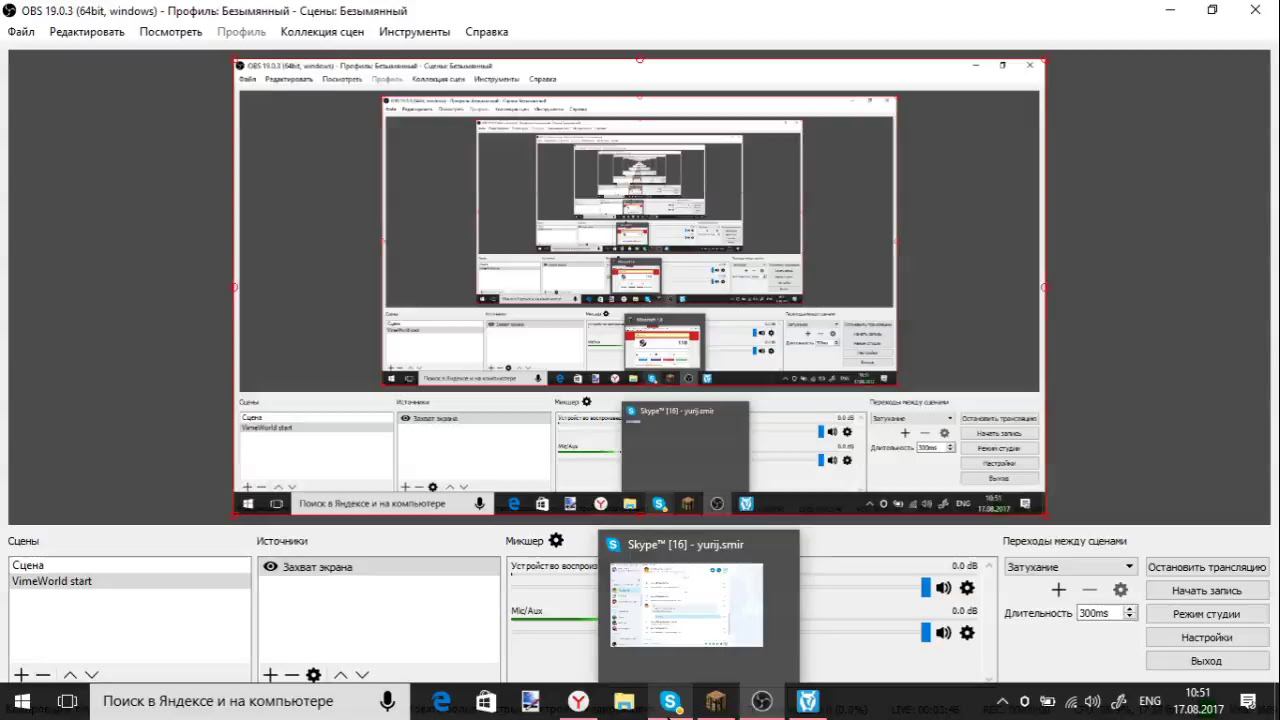
Task: Show hidden tray icons chevron
Action: pos(1003,701)
